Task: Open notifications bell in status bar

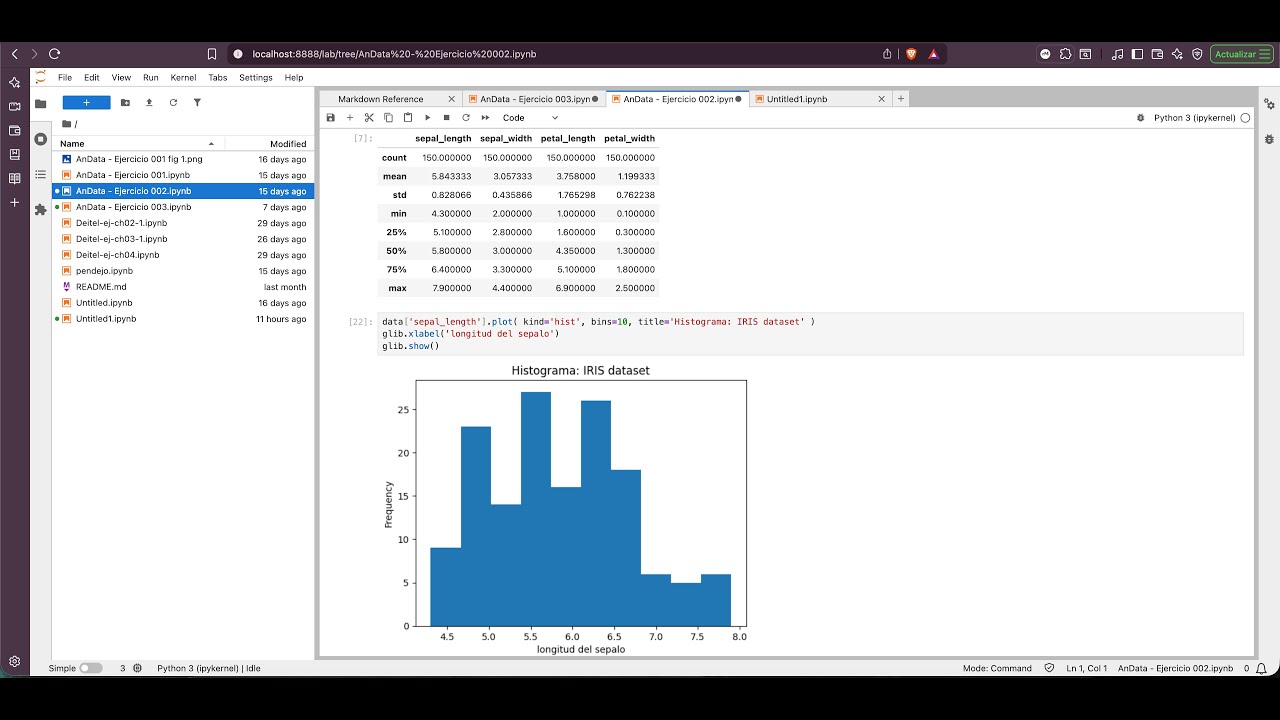Action: point(1263,668)
